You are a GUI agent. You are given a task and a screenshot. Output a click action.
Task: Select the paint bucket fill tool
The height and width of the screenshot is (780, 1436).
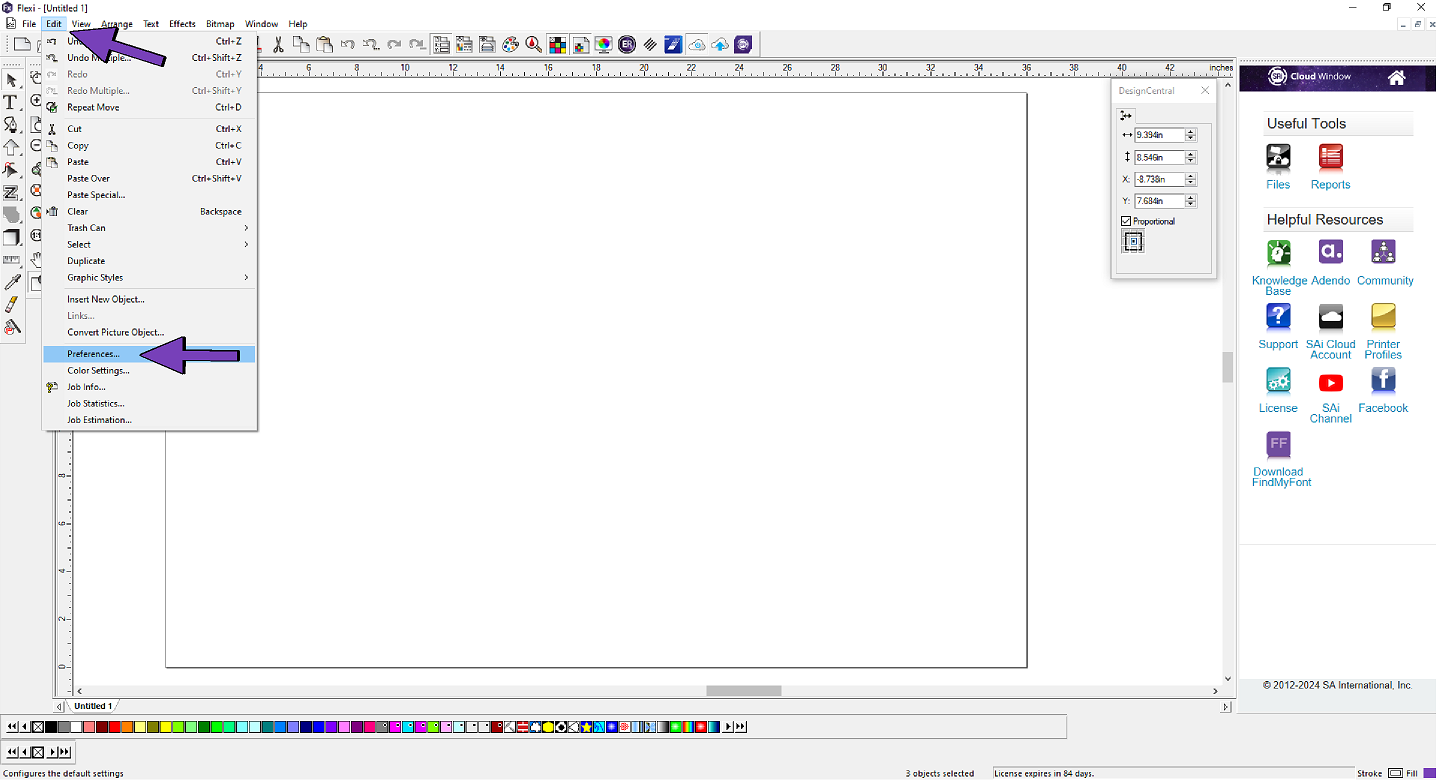point(12,327)
